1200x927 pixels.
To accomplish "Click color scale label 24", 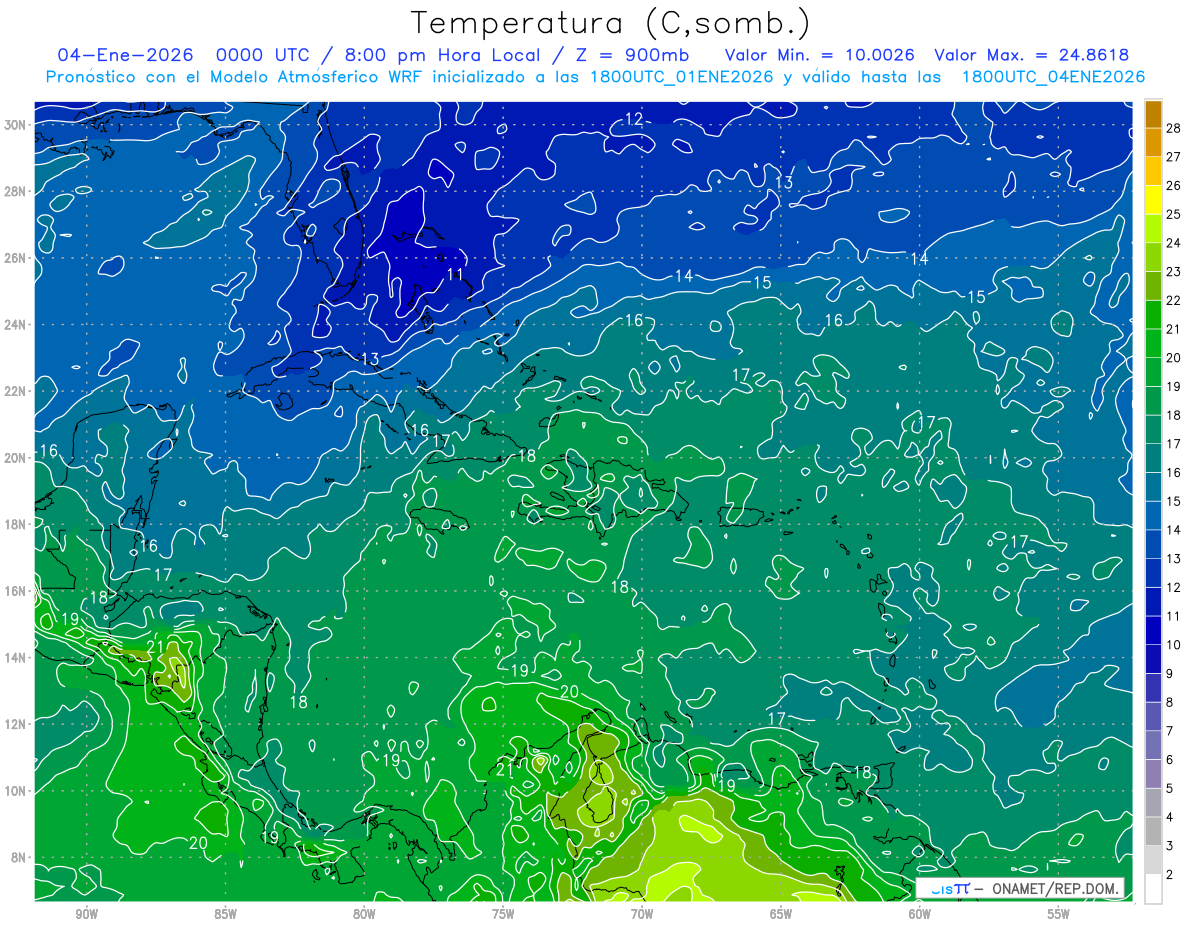I will (x=1174, y=243).
